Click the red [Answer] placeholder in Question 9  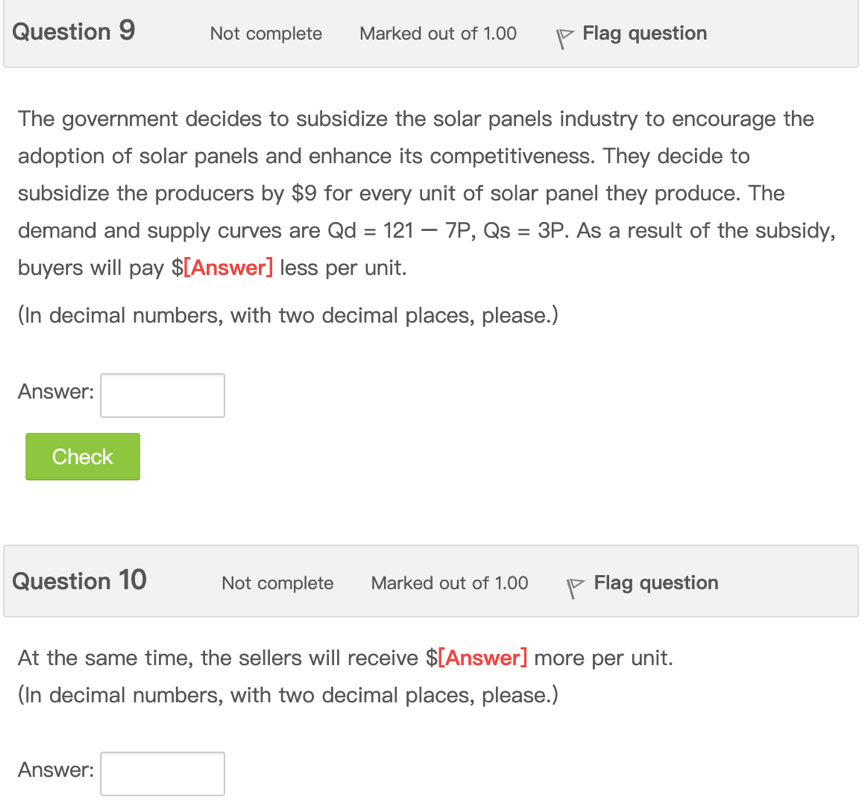pyautogui.click(x=230, y=267)
